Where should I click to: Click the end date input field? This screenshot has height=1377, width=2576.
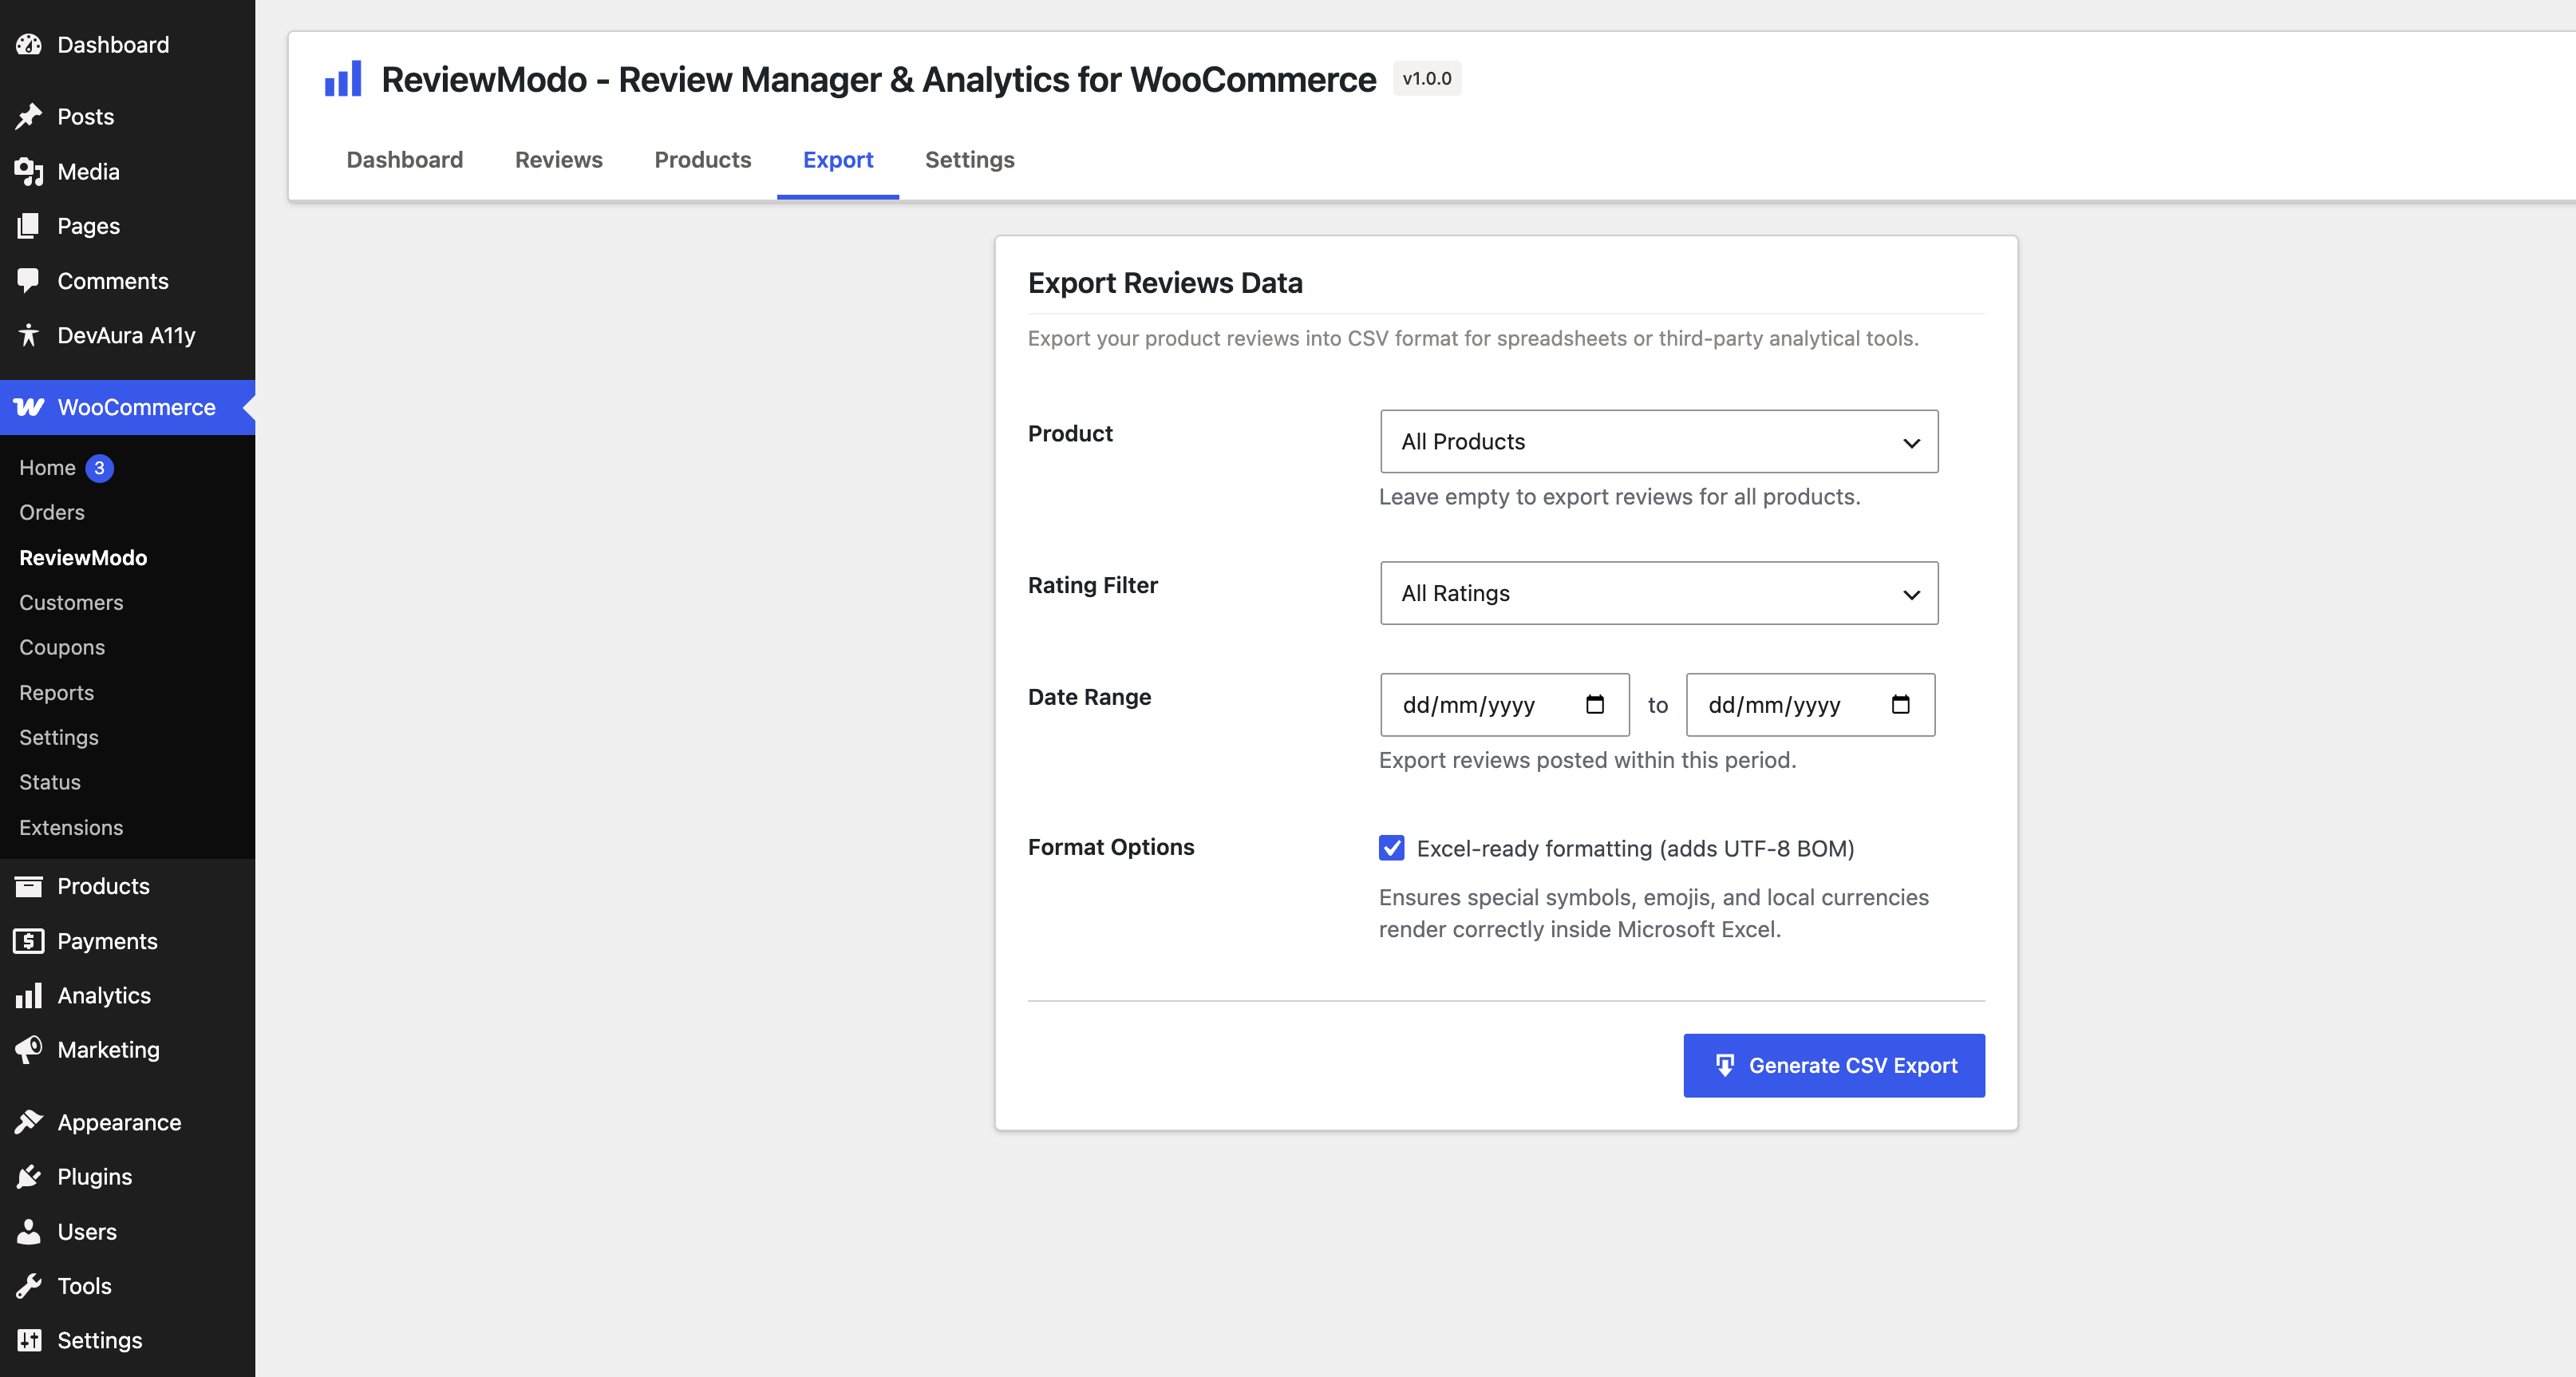tap(1810, 705)
